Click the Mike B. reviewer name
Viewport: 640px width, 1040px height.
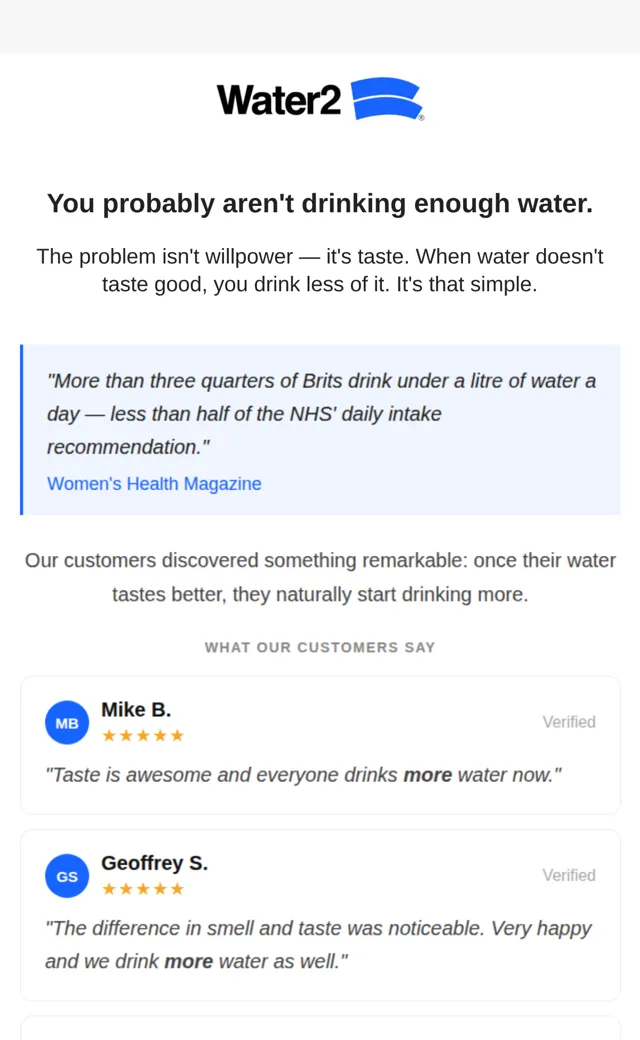pos(136,710)
